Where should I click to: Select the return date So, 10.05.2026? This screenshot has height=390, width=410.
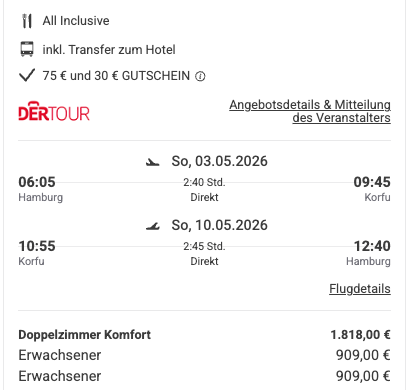pyautogui.click(x=219, y=225)
